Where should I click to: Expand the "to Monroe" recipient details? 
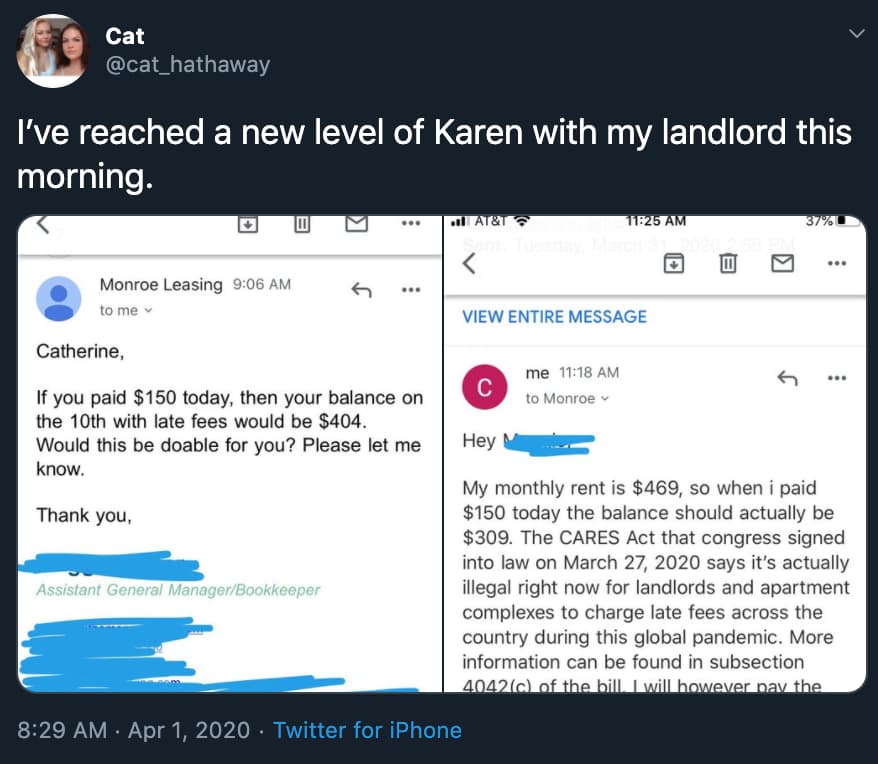565,398
